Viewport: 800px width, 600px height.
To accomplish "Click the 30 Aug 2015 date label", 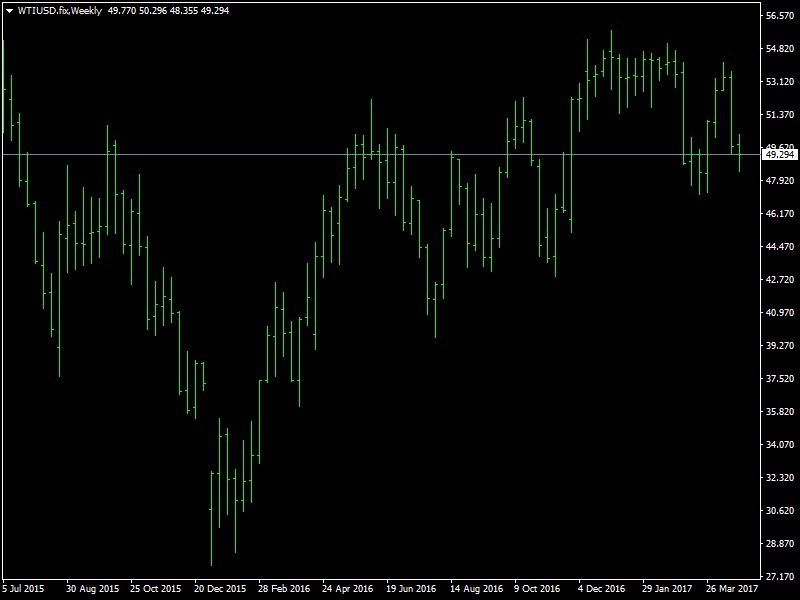I will pyautogui.click(x=92, y=589).
